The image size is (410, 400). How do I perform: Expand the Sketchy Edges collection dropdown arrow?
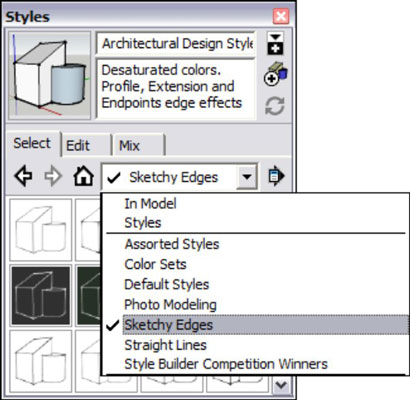(x=247, y=176)
